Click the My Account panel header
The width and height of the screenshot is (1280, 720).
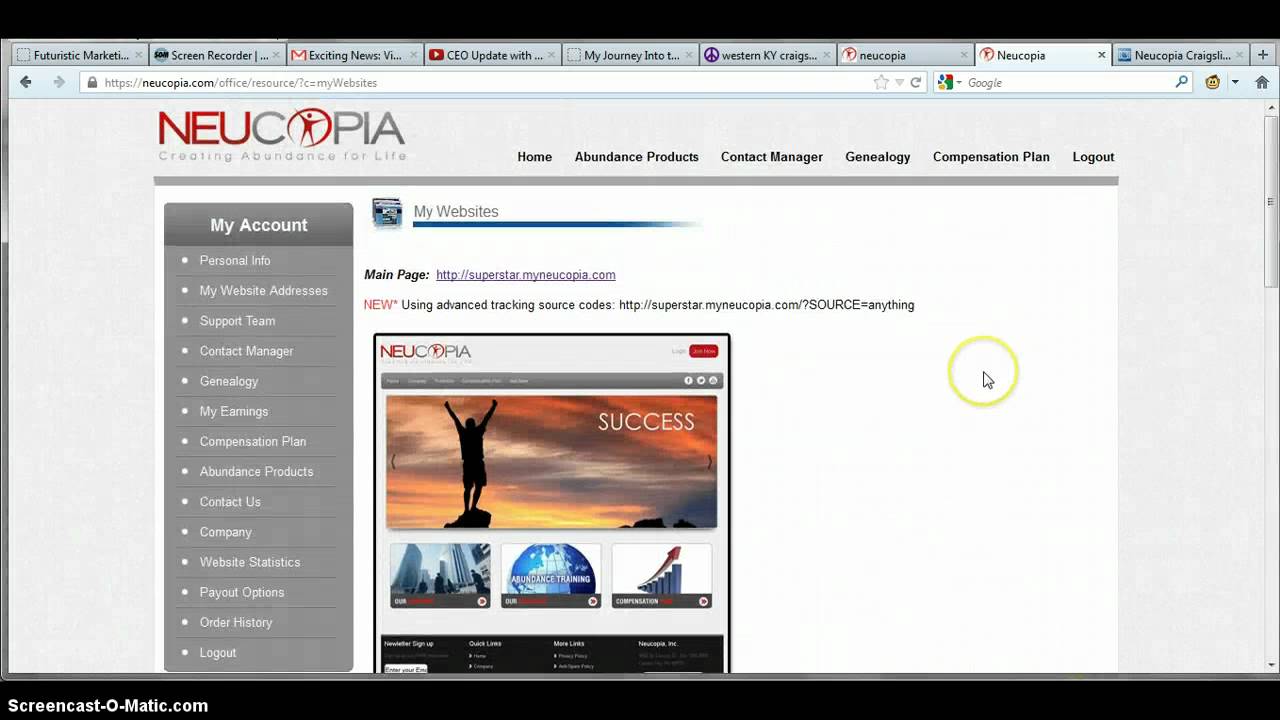(258, 225)
